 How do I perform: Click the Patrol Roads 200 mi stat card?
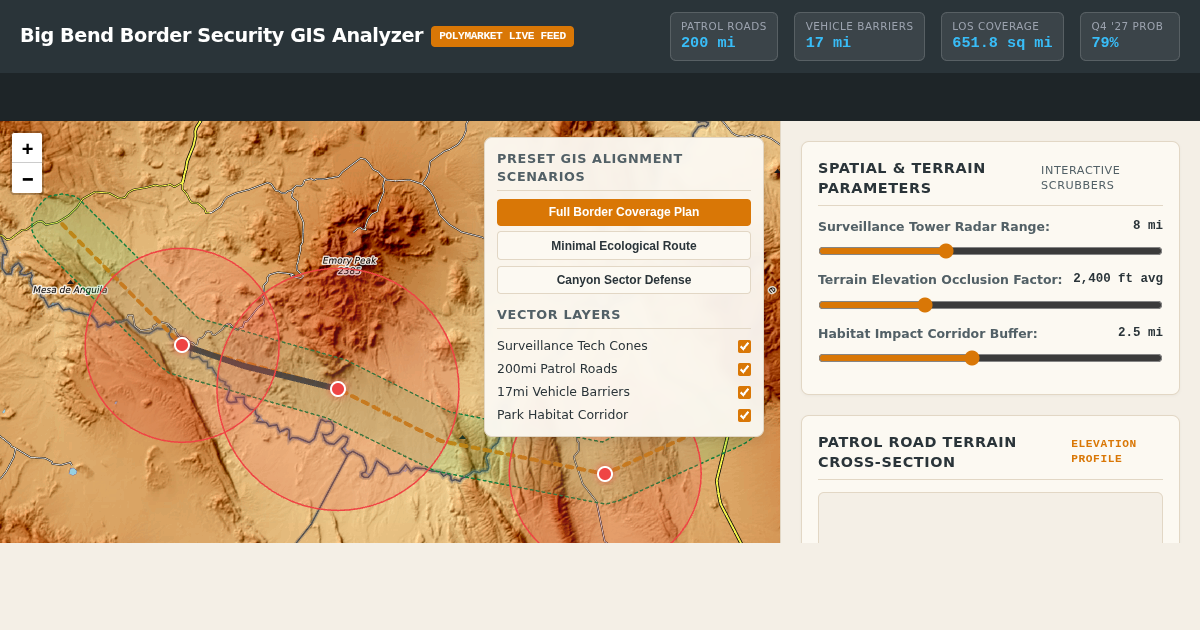coord(724,36)
